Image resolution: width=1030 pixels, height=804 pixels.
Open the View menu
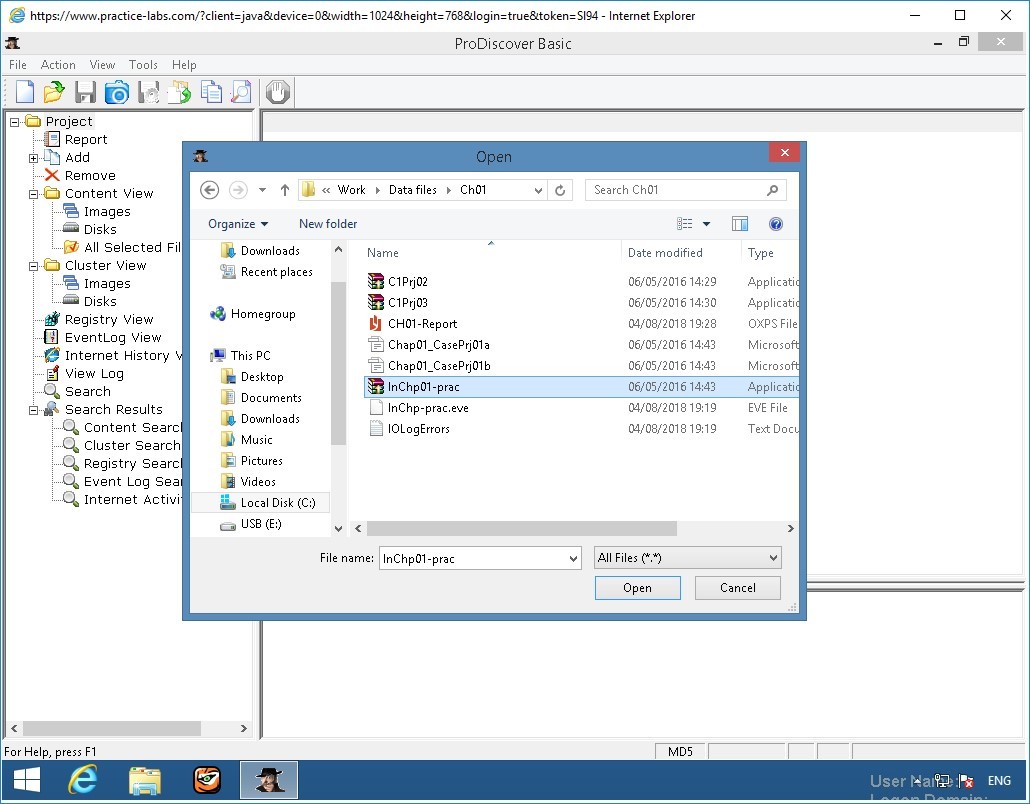click(x=102, y=64)
